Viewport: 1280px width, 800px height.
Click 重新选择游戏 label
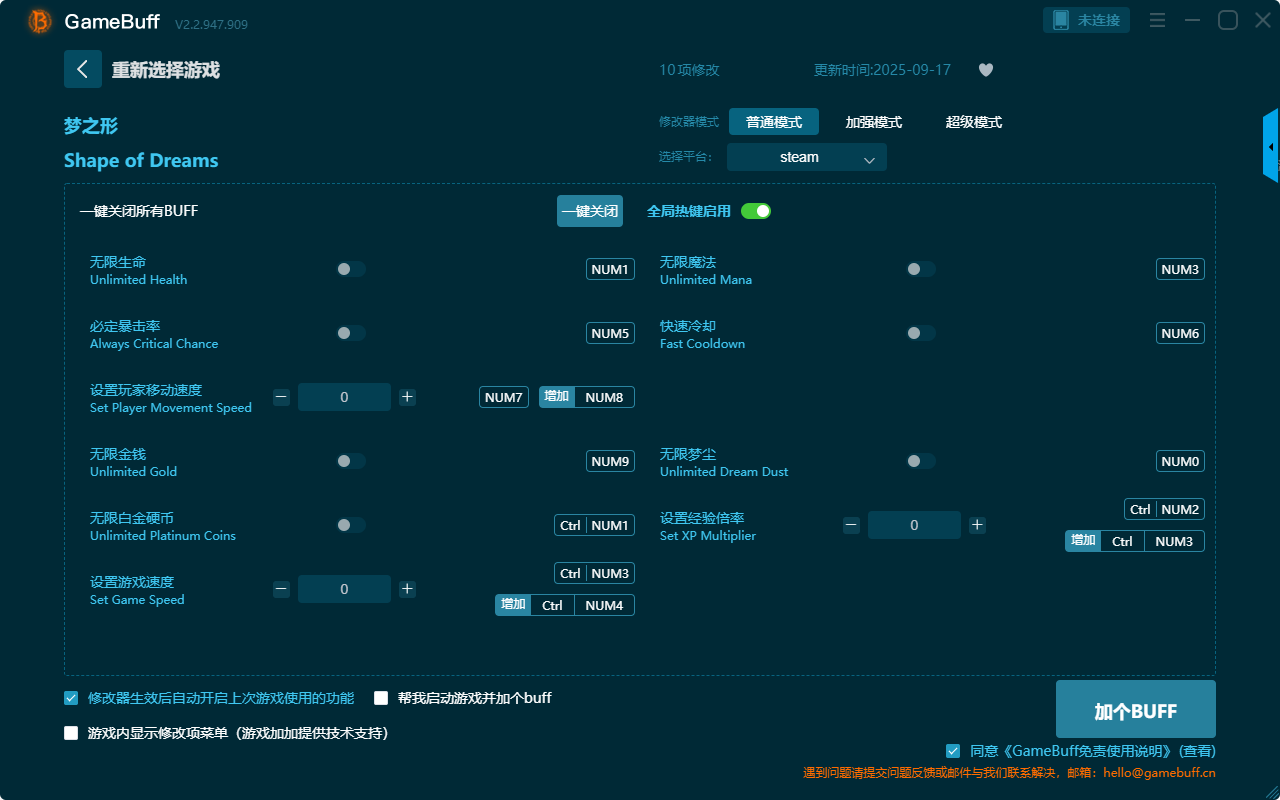click(166, 70)
